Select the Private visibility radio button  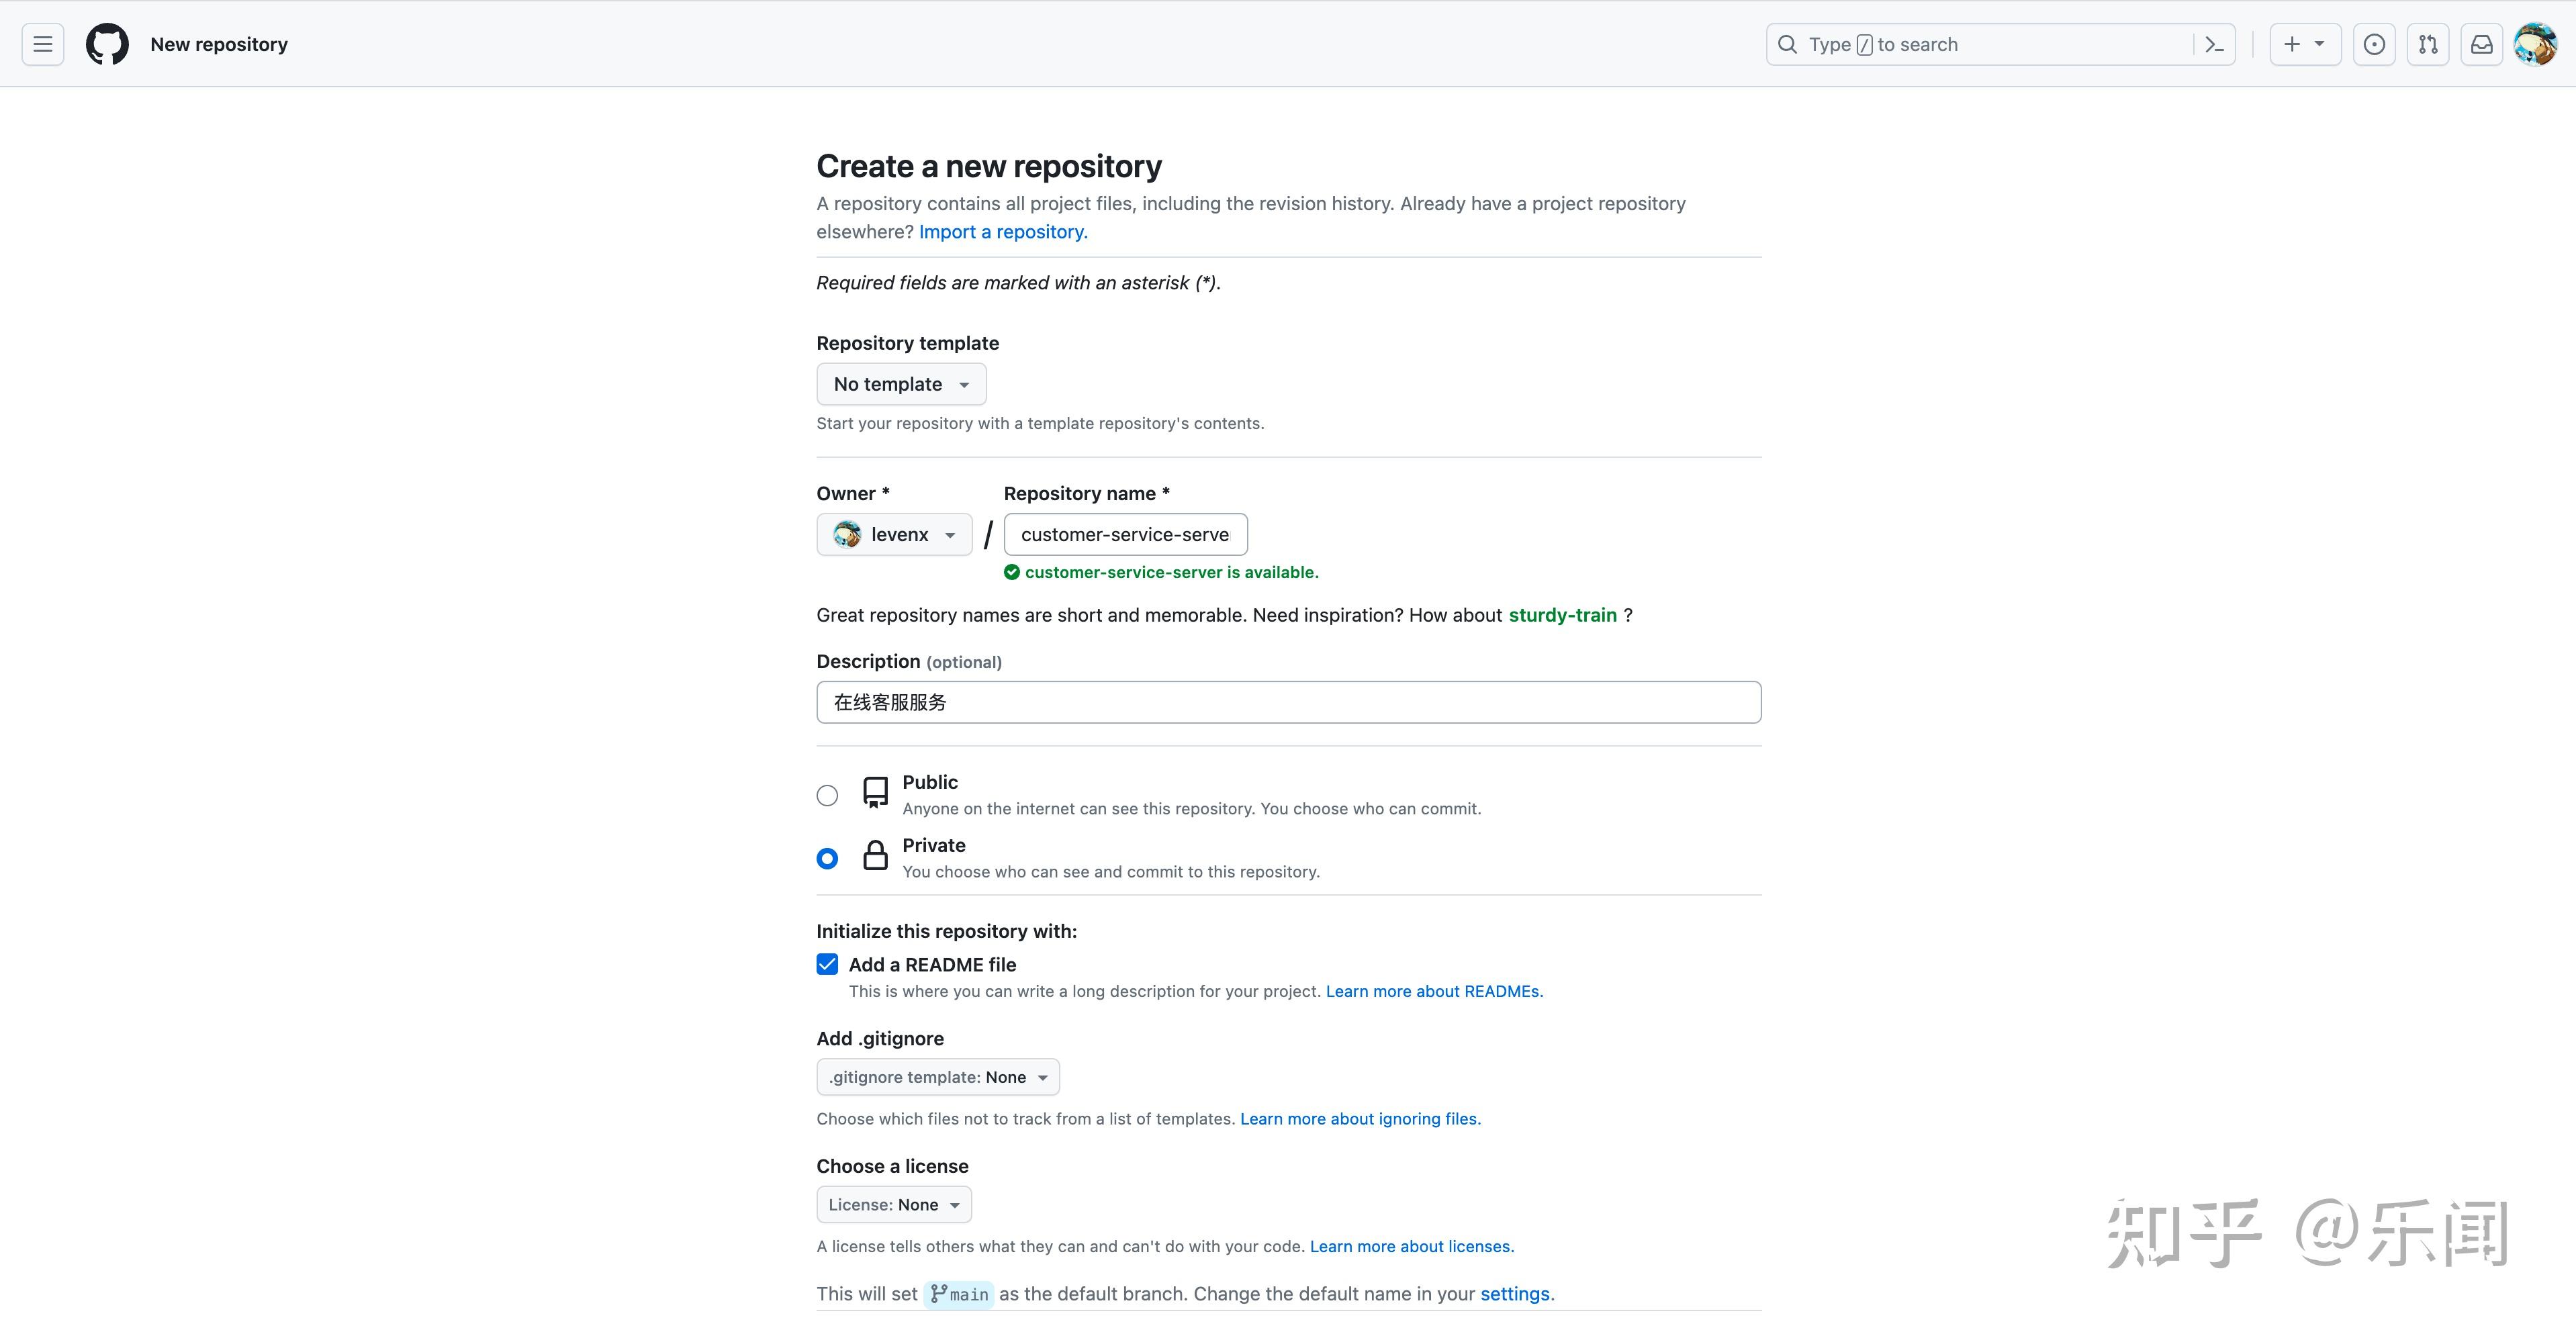coord(827,858)
